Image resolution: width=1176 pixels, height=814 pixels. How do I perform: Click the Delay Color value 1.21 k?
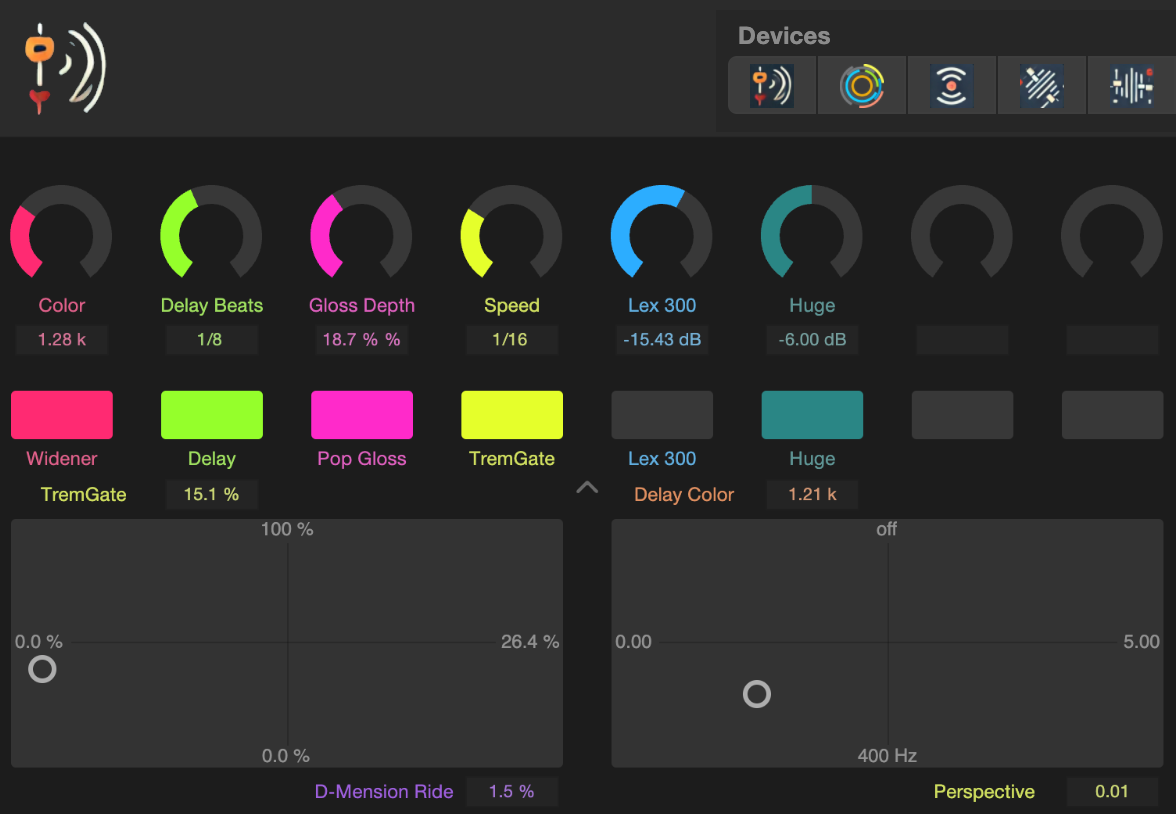812,494
